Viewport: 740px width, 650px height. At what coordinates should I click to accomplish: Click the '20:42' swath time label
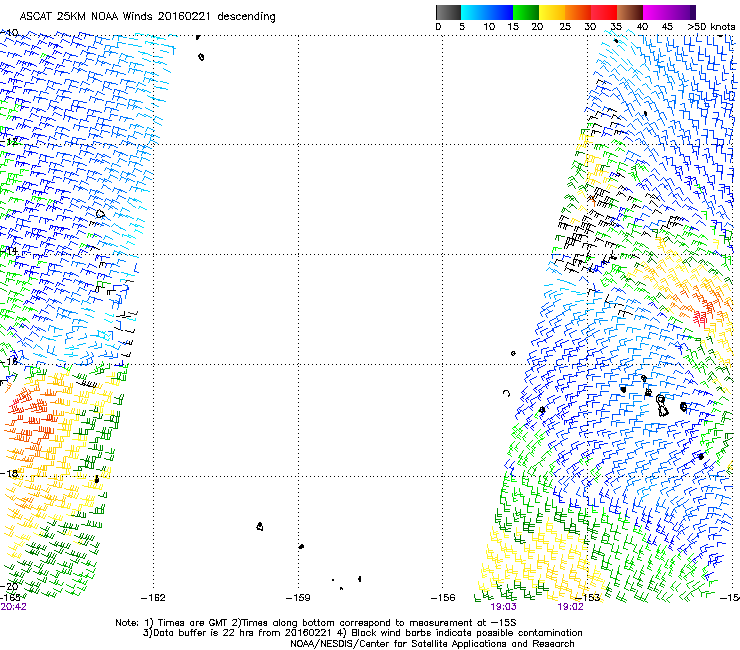[13, 607]
